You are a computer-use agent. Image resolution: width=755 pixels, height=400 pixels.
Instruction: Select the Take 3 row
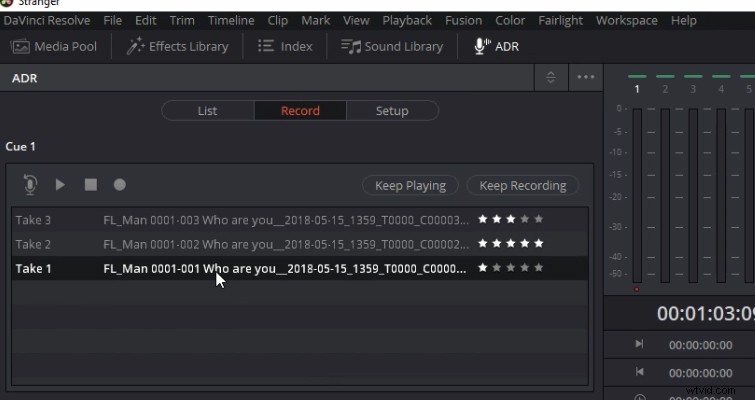tap(299, 220)
